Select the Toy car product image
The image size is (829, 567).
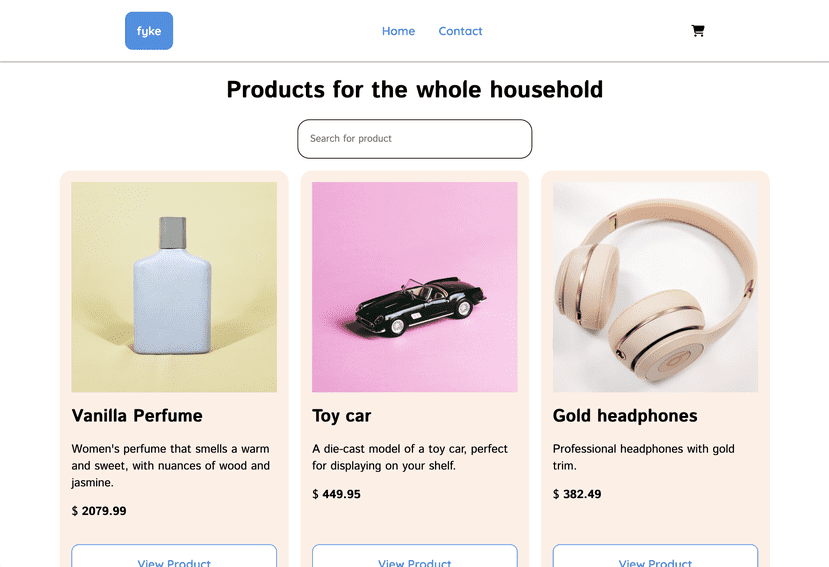pos(414,287)
